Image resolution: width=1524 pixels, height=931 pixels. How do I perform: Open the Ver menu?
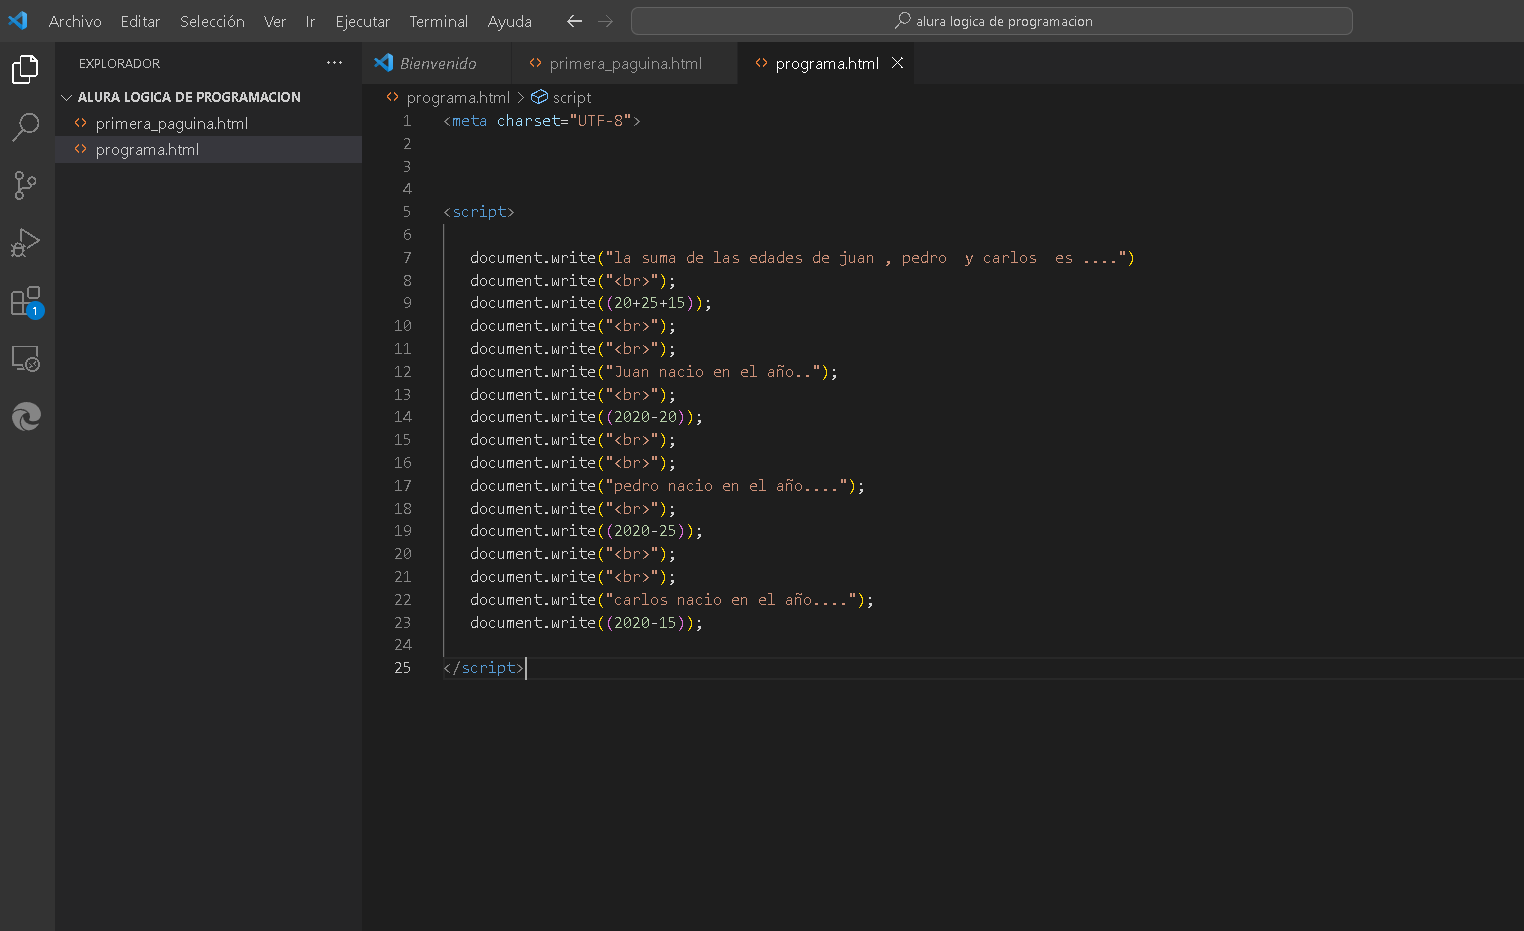[x=275, y=21]
